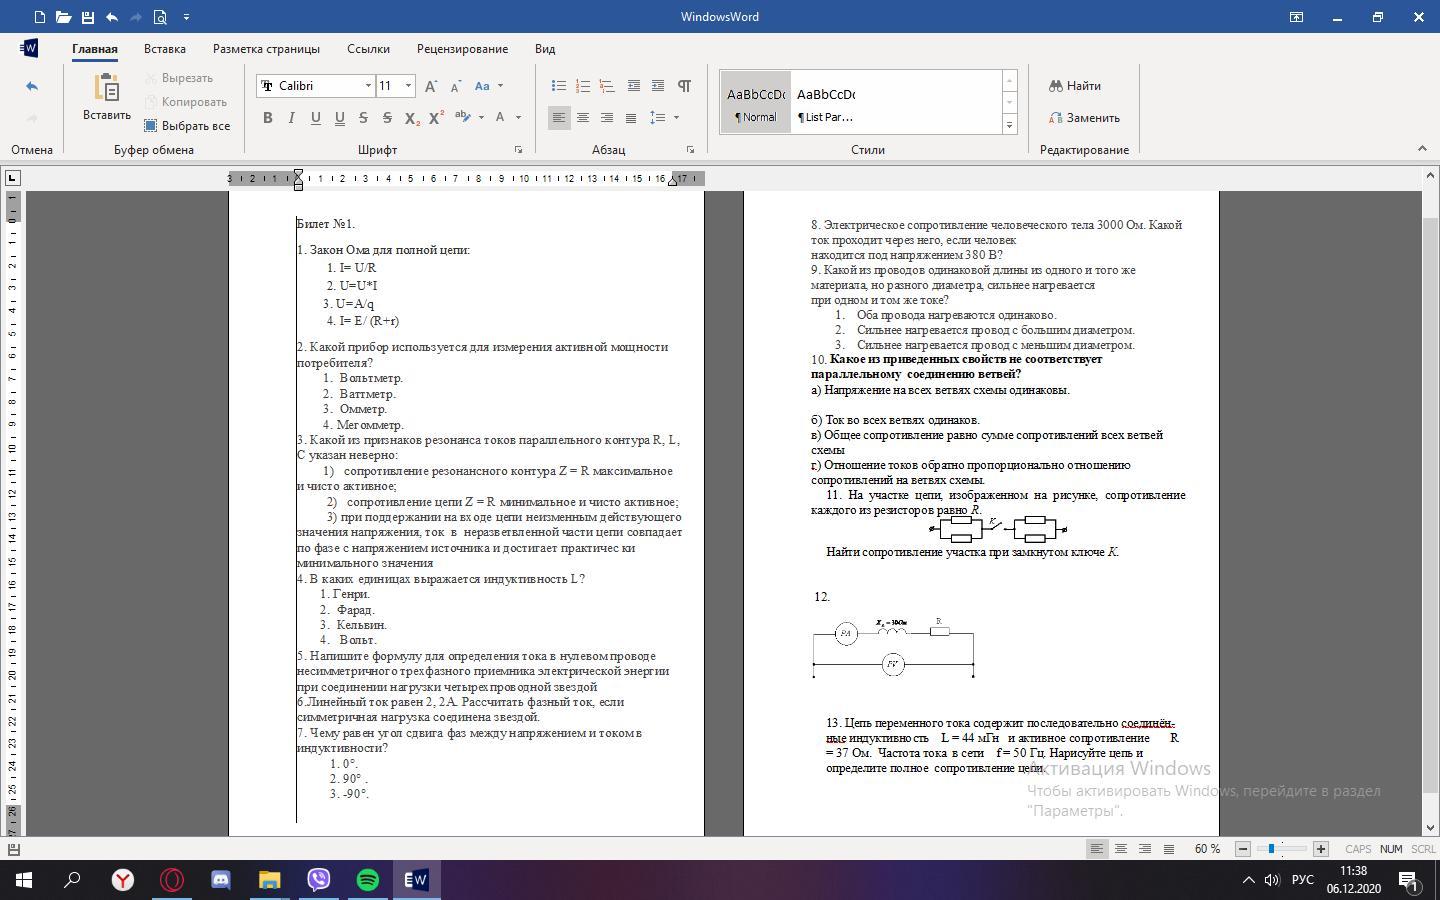
Task: Toggle double underline formatting
Action: coord(339,118)
